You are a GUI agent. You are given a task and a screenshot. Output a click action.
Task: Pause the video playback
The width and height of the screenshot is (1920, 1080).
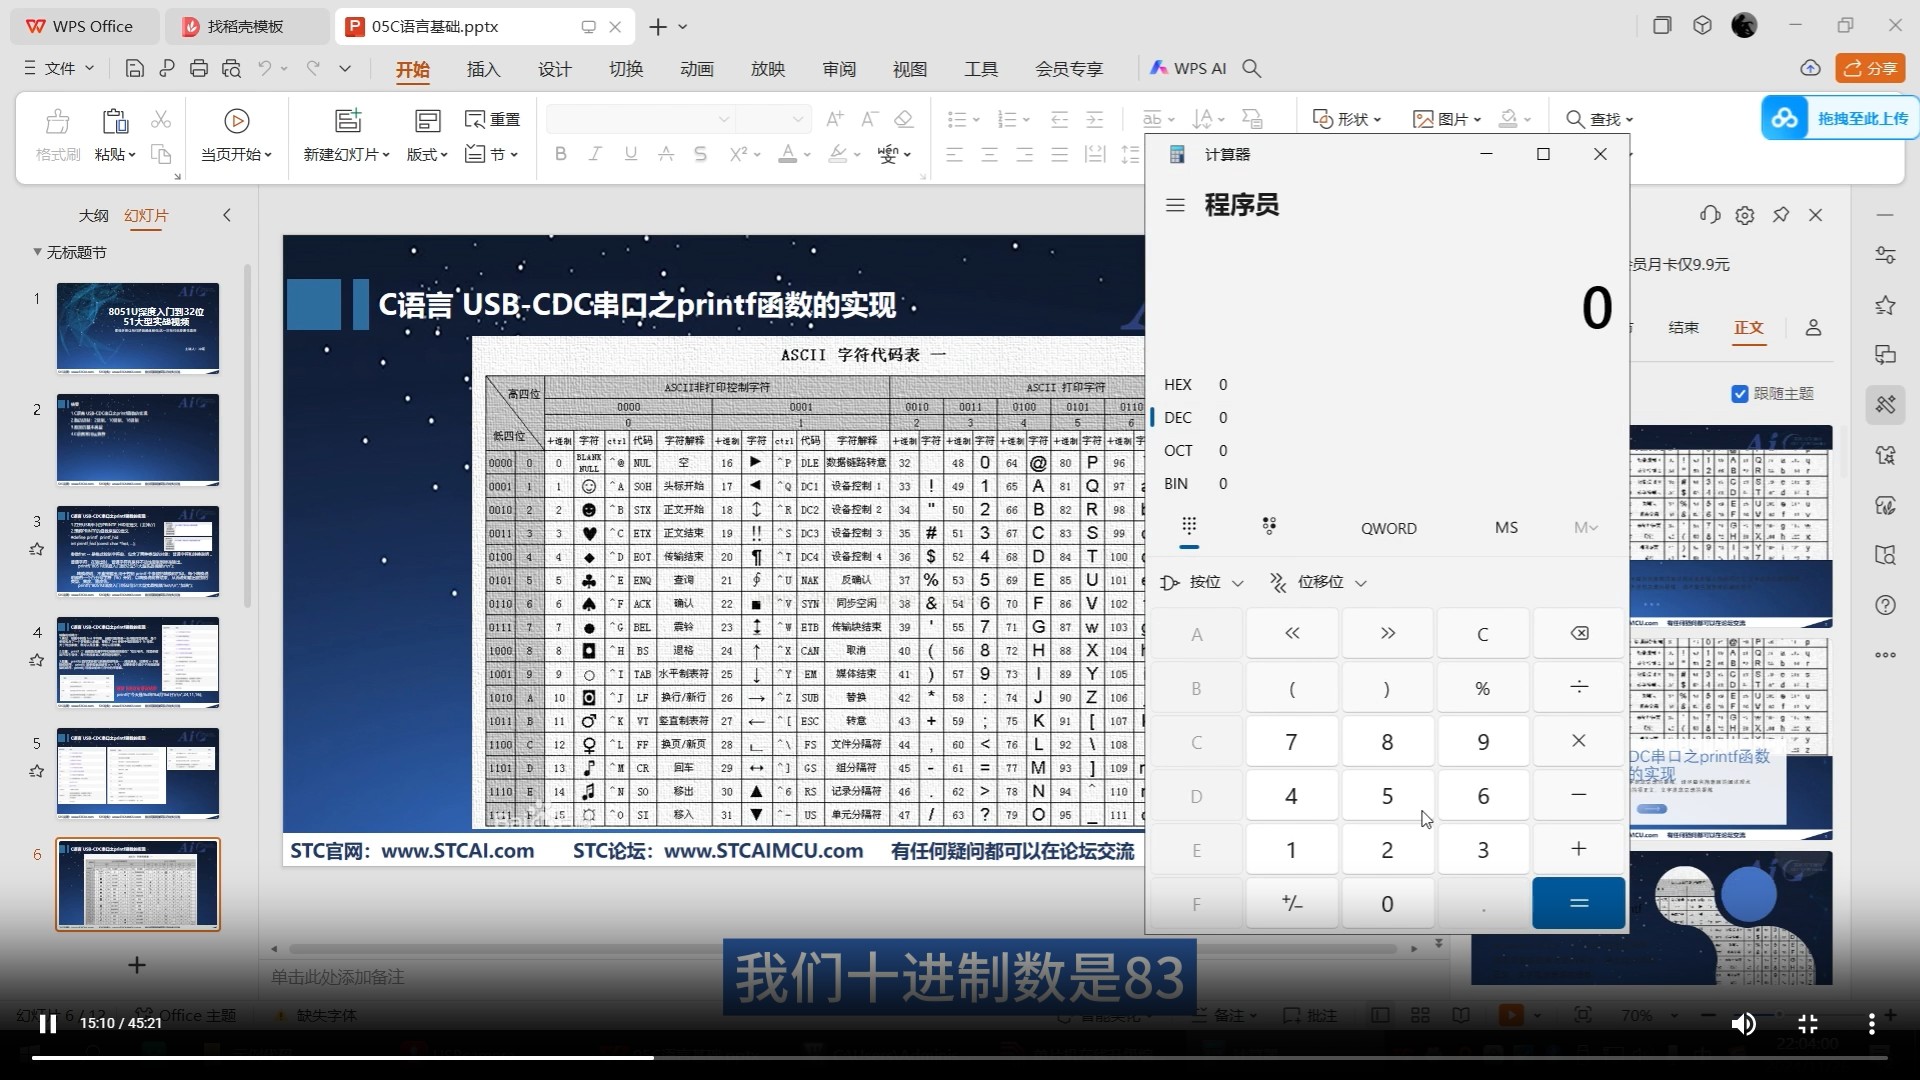coord(47,1023)
